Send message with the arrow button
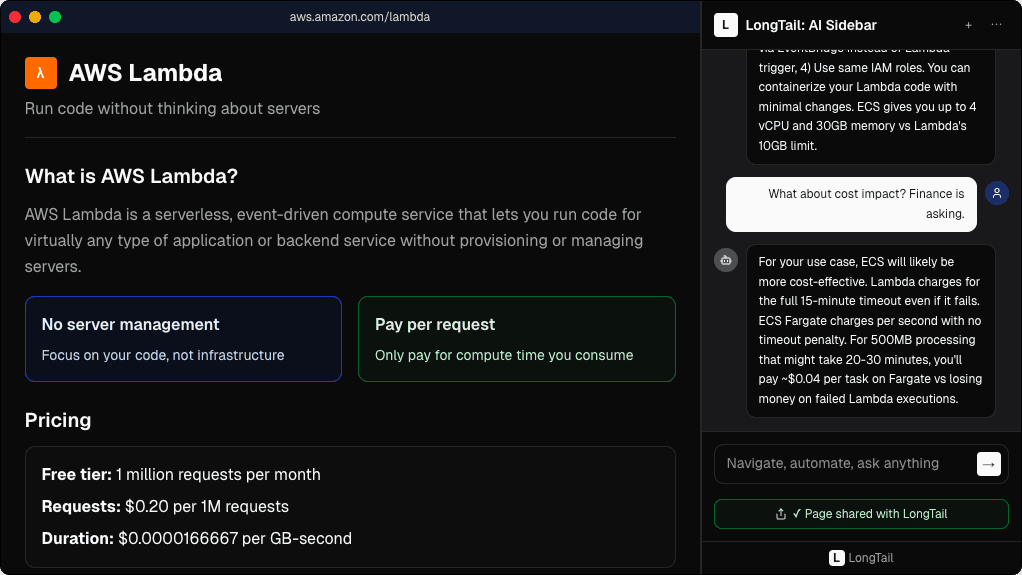 [989, 464]
